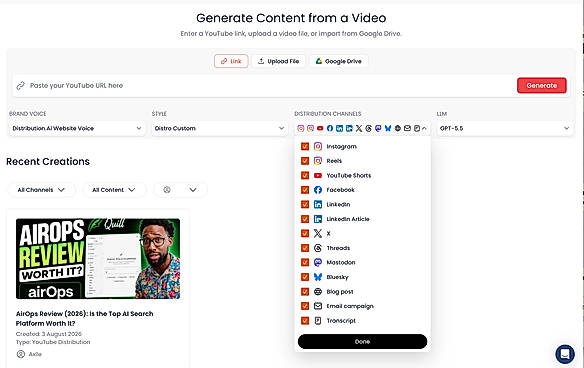Click the Threads icon in channels summary bar
Viewport: 584px width, 368px height.
368,128
